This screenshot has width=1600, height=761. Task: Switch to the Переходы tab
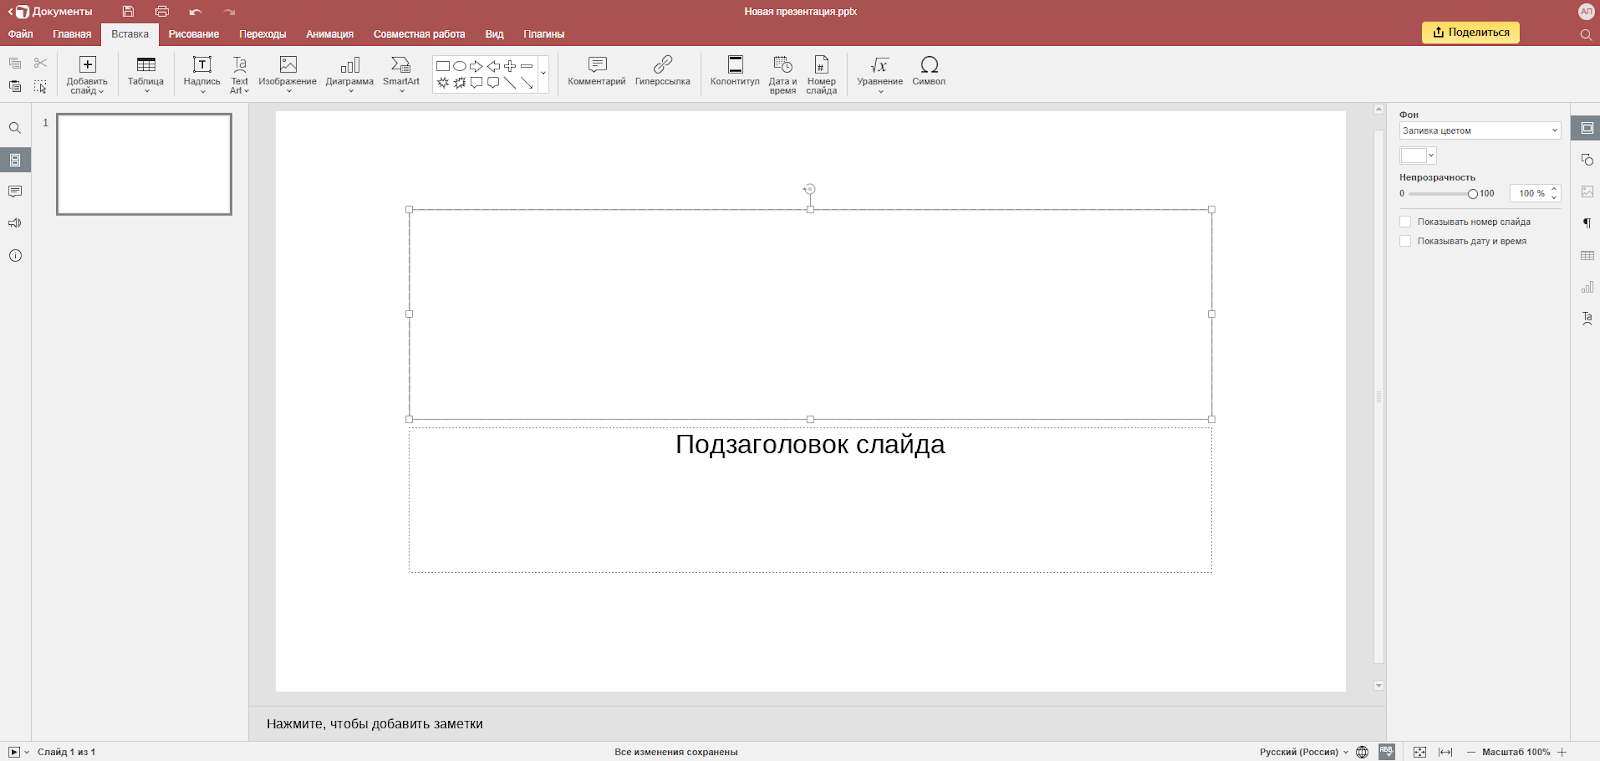click(263, 34)
